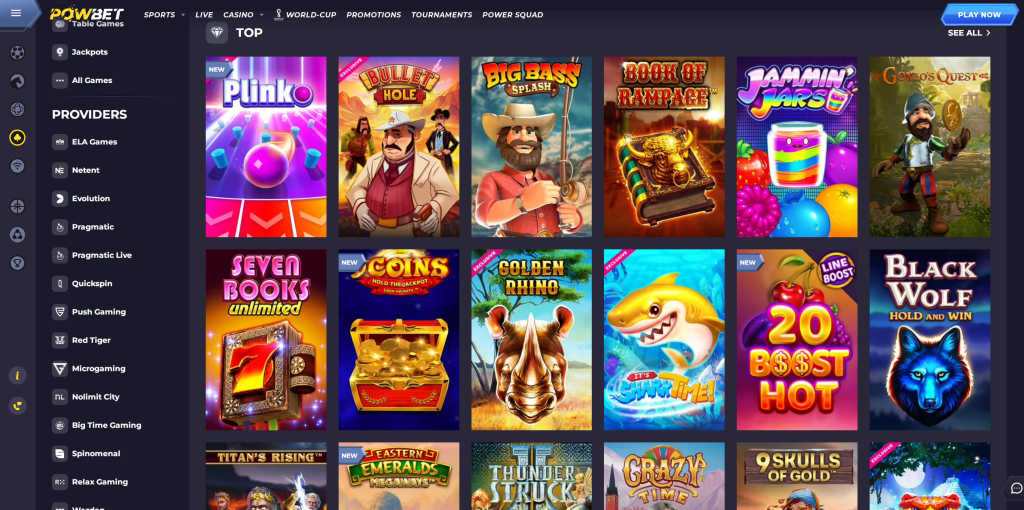Open the Seven Books Unlimited game

266,340
